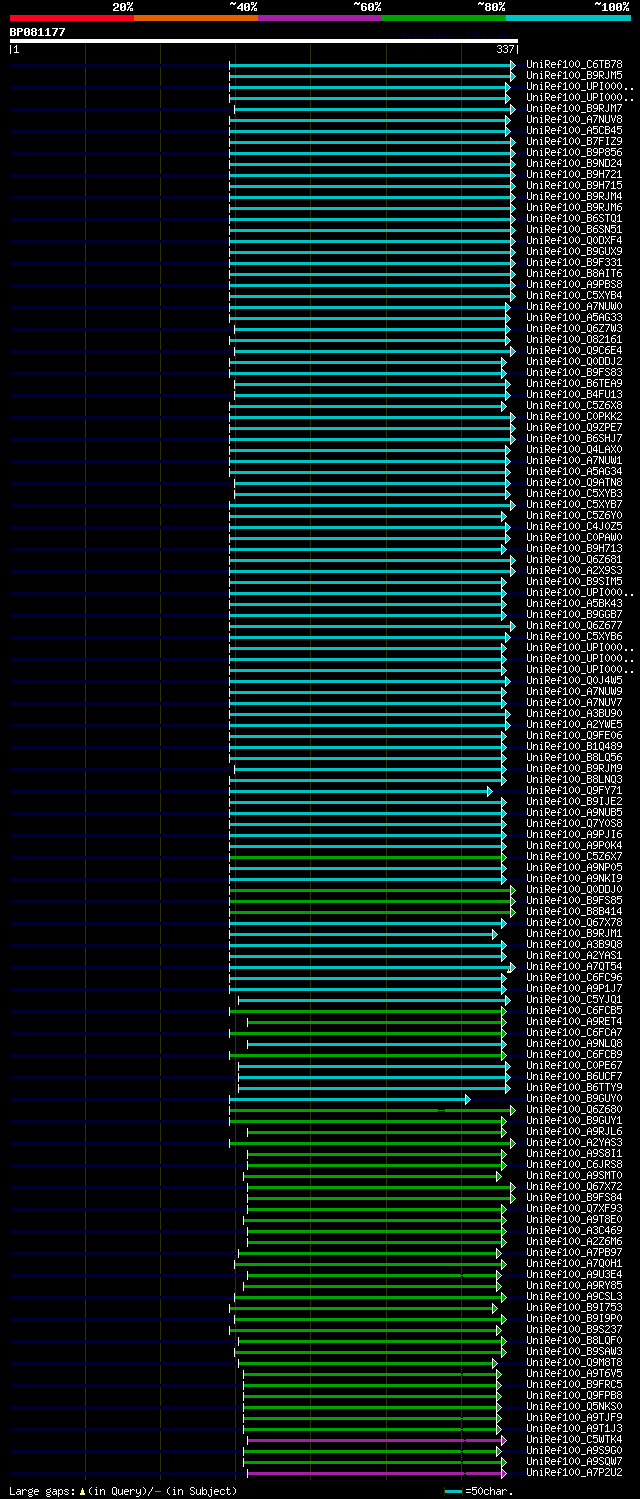The image size is (640, 1499).
Task: Select the UniRef100_Q6Z680 entry
Action: point(574,1109)
